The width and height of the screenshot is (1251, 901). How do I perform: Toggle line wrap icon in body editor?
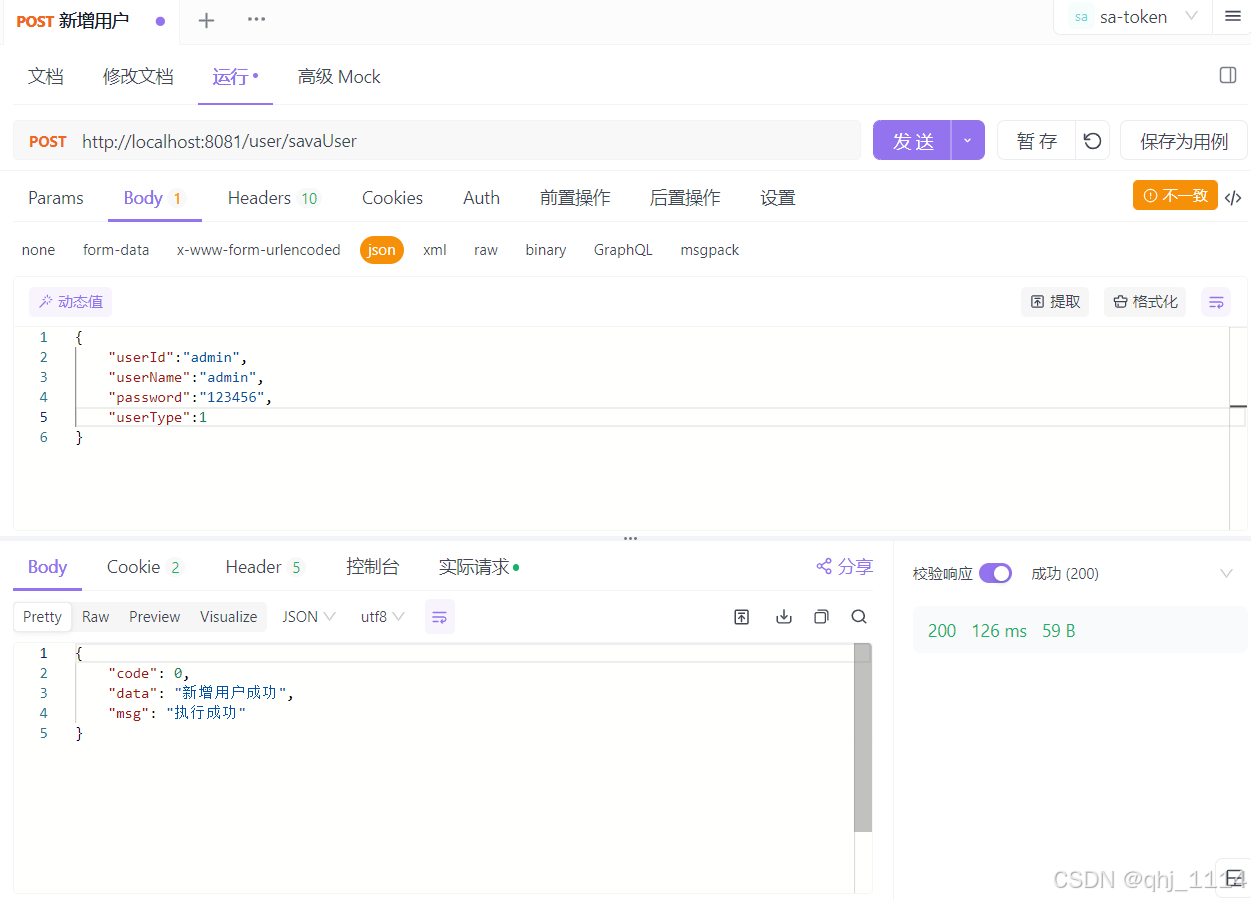[x=1216, y=301]
